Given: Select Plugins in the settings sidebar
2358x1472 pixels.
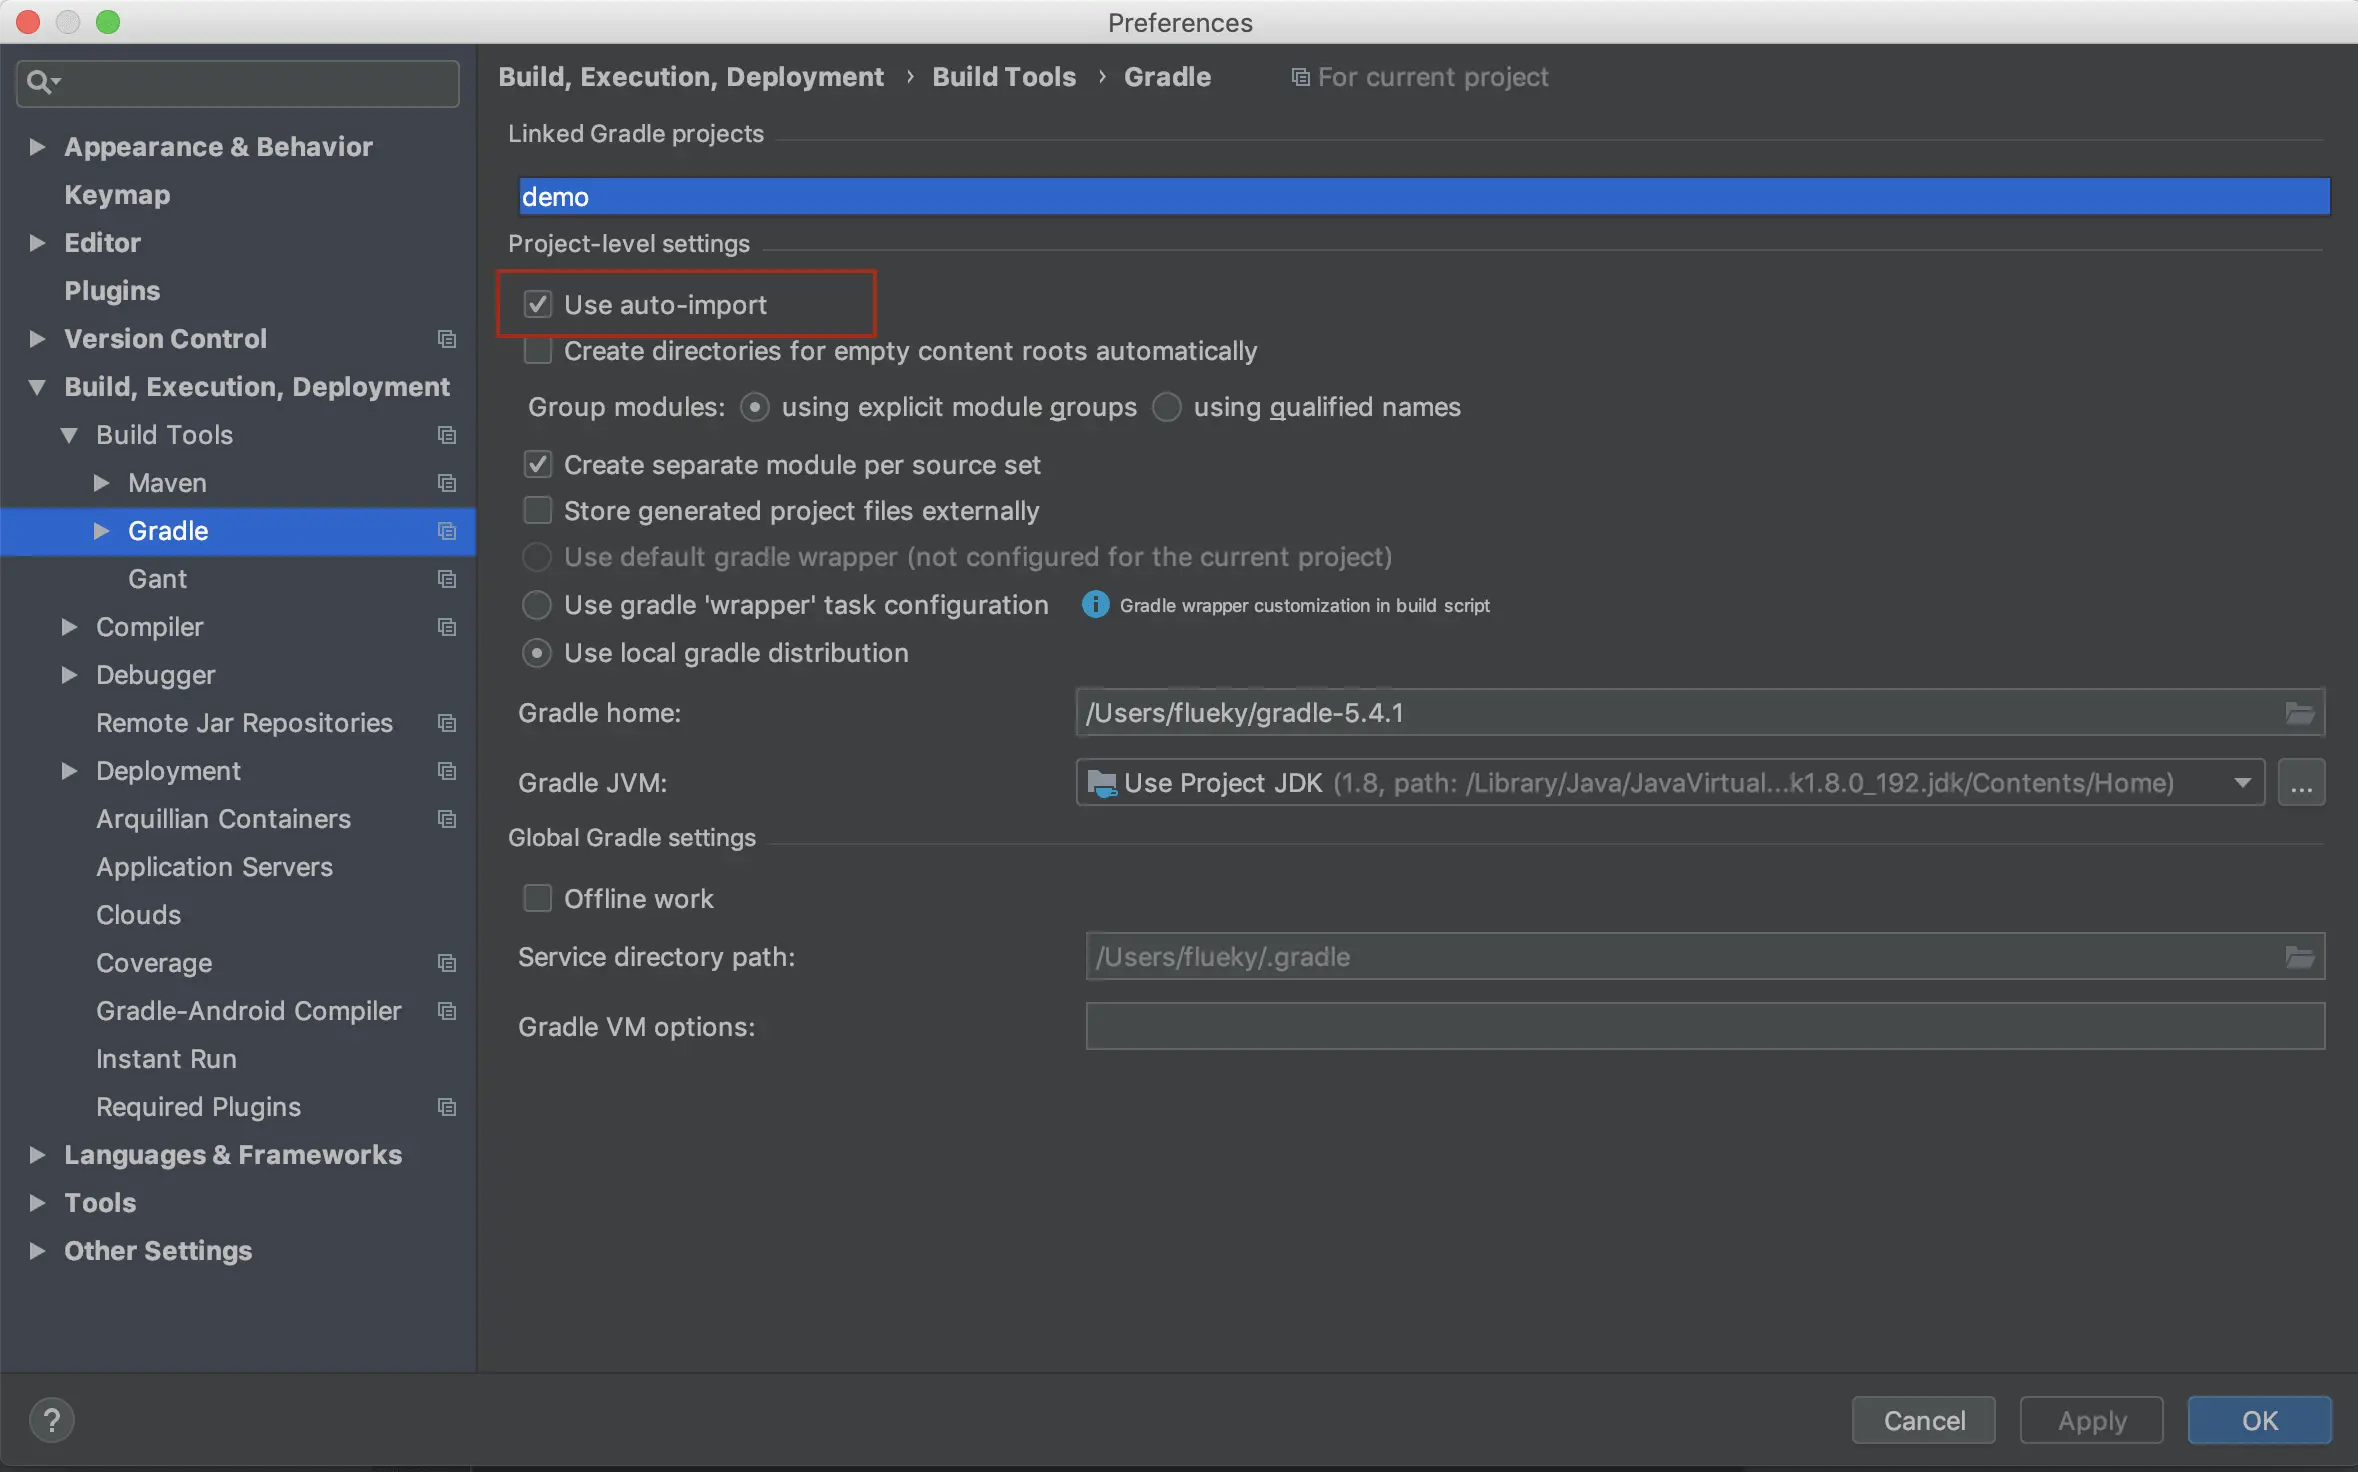Looking at the screenshot, I should click(x=112, y=291).
